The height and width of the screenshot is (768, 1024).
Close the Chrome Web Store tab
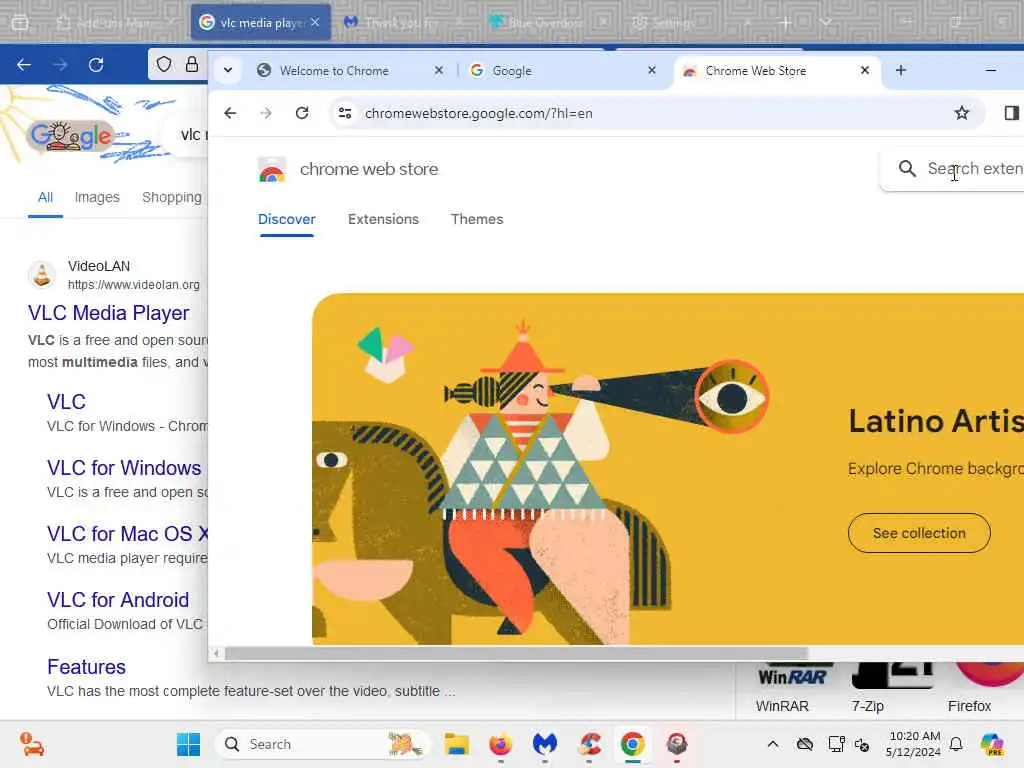(x=865, y=70)
